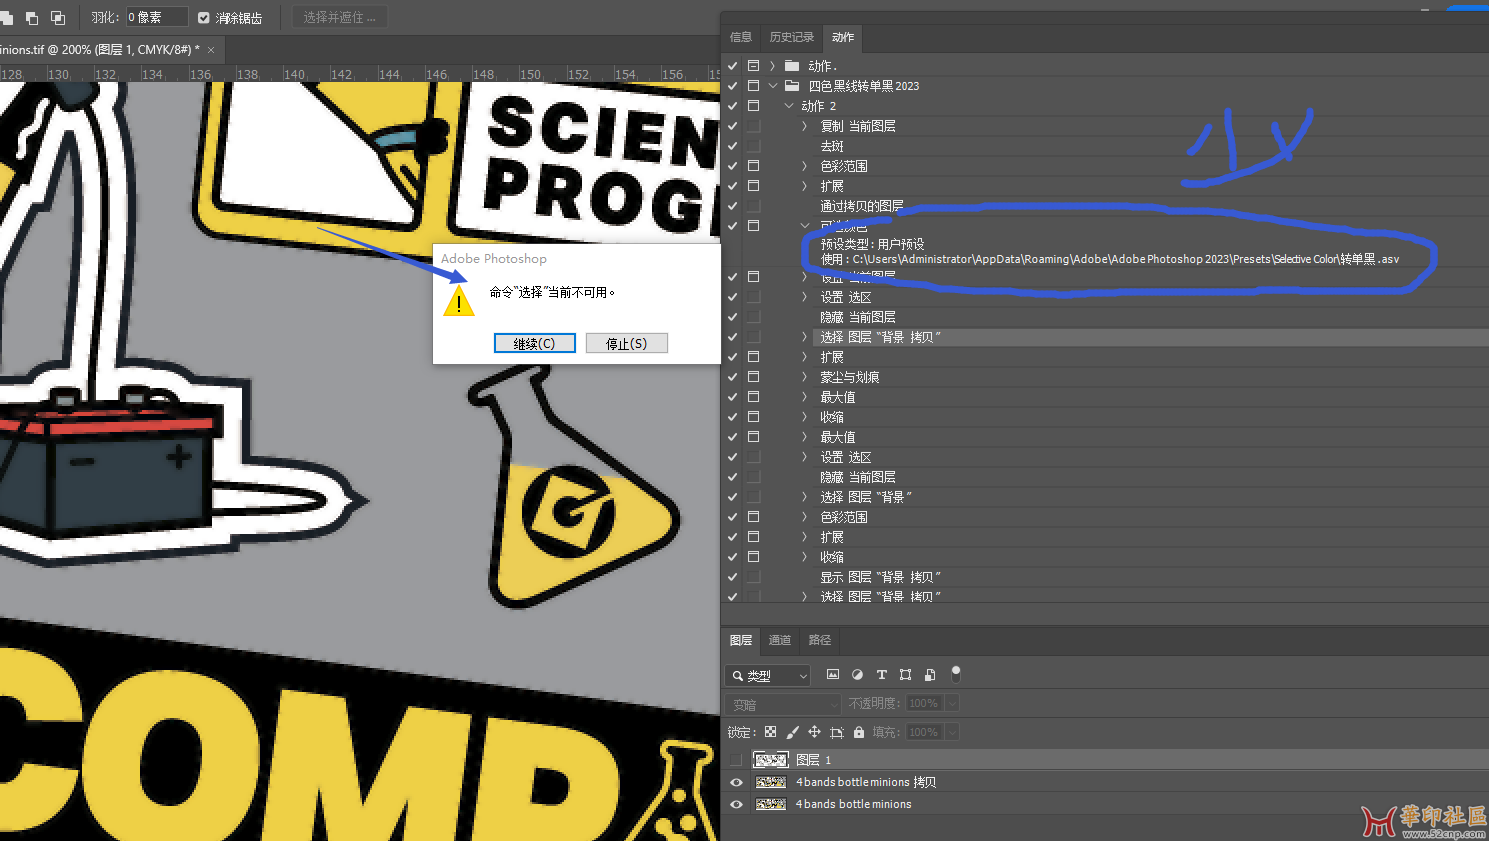Select the intersect with selection mode icon
1489x841 pixels.
[57, 17]
